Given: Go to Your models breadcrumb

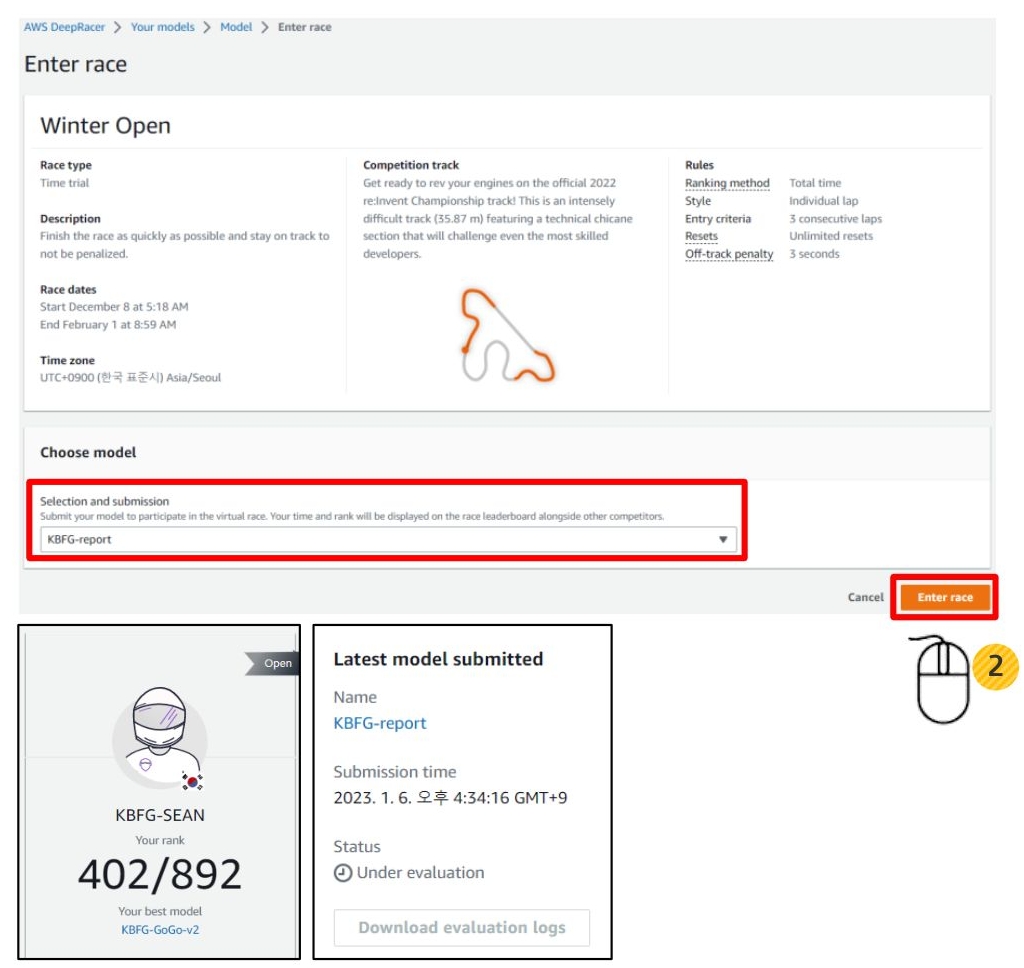Looking at the screenshot, I should (x=162, y=27).
